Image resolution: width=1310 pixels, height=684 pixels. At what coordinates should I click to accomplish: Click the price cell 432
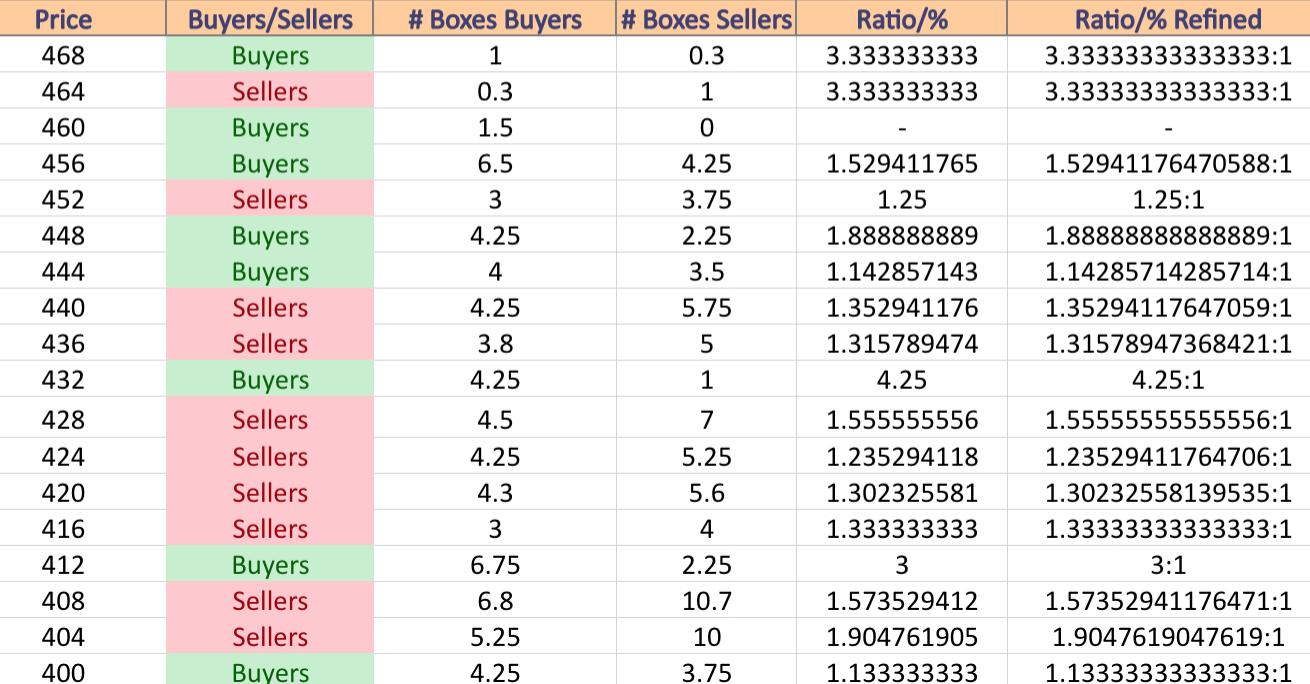point(63,380)
